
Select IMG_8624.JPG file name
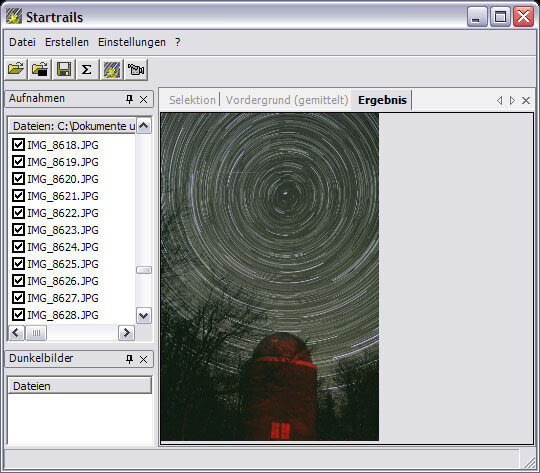(x=63, y=247)
